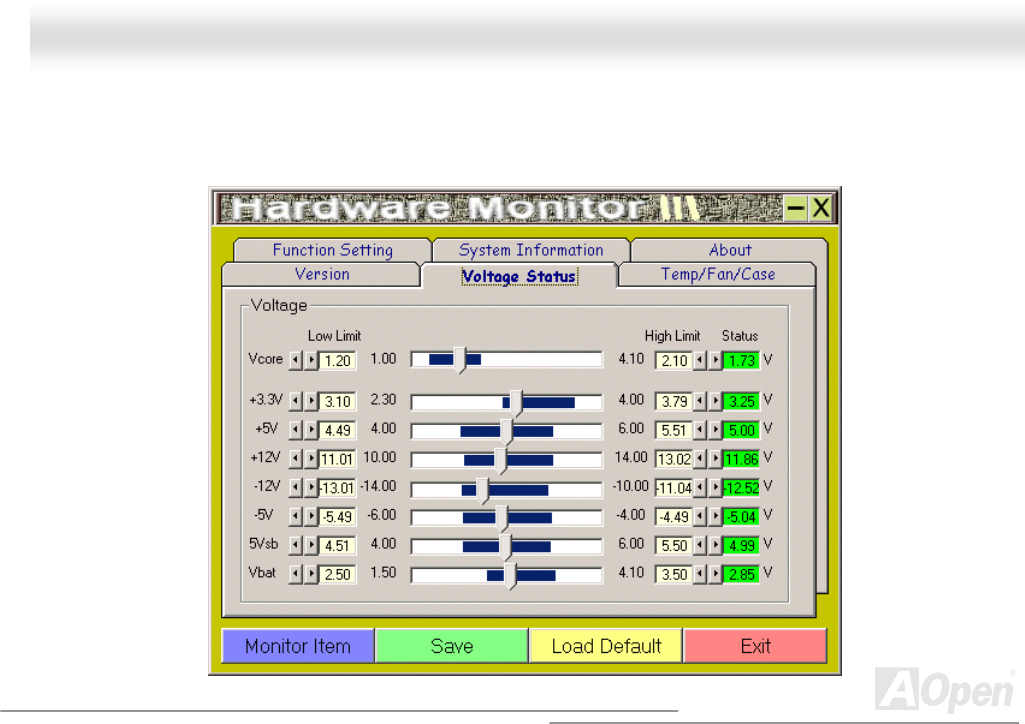Image resolution: width=1025 pixels, height=724 pixels.
Task: Increase 5Vsb high limit with right arrow
Action: [x=715, y=545]
